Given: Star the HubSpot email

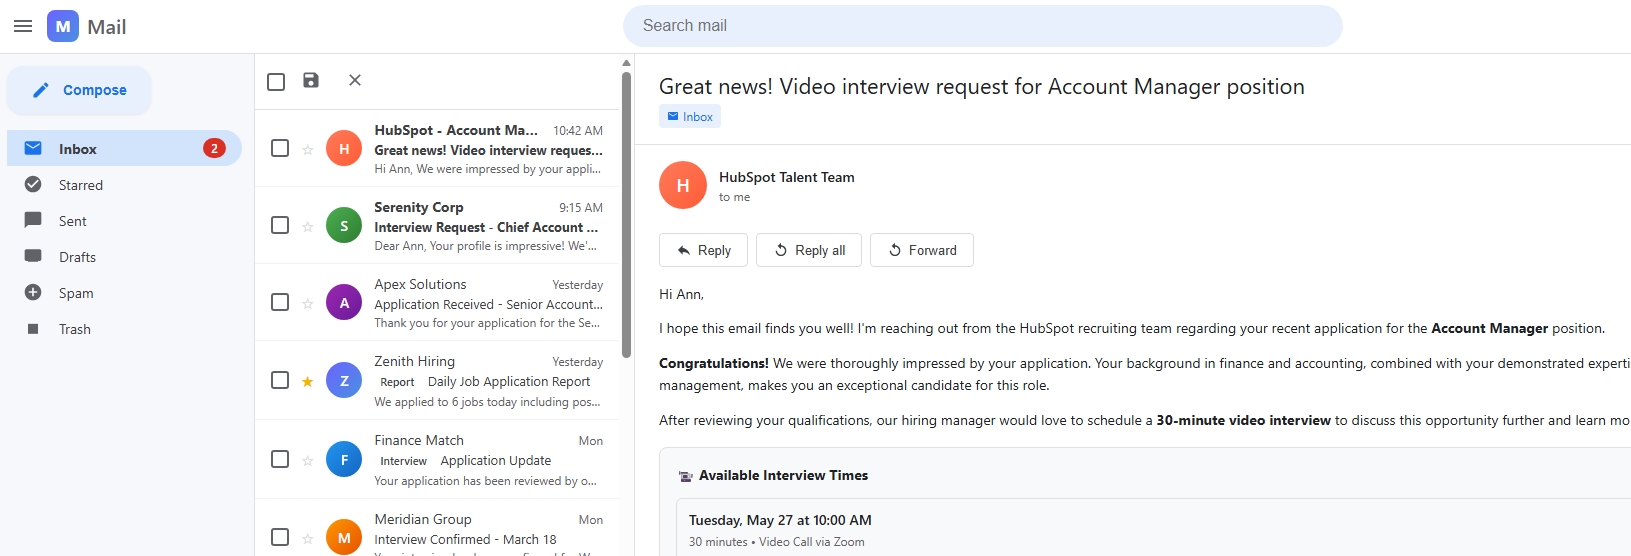Looking at the screenshot, I should [x=308, y=149].
